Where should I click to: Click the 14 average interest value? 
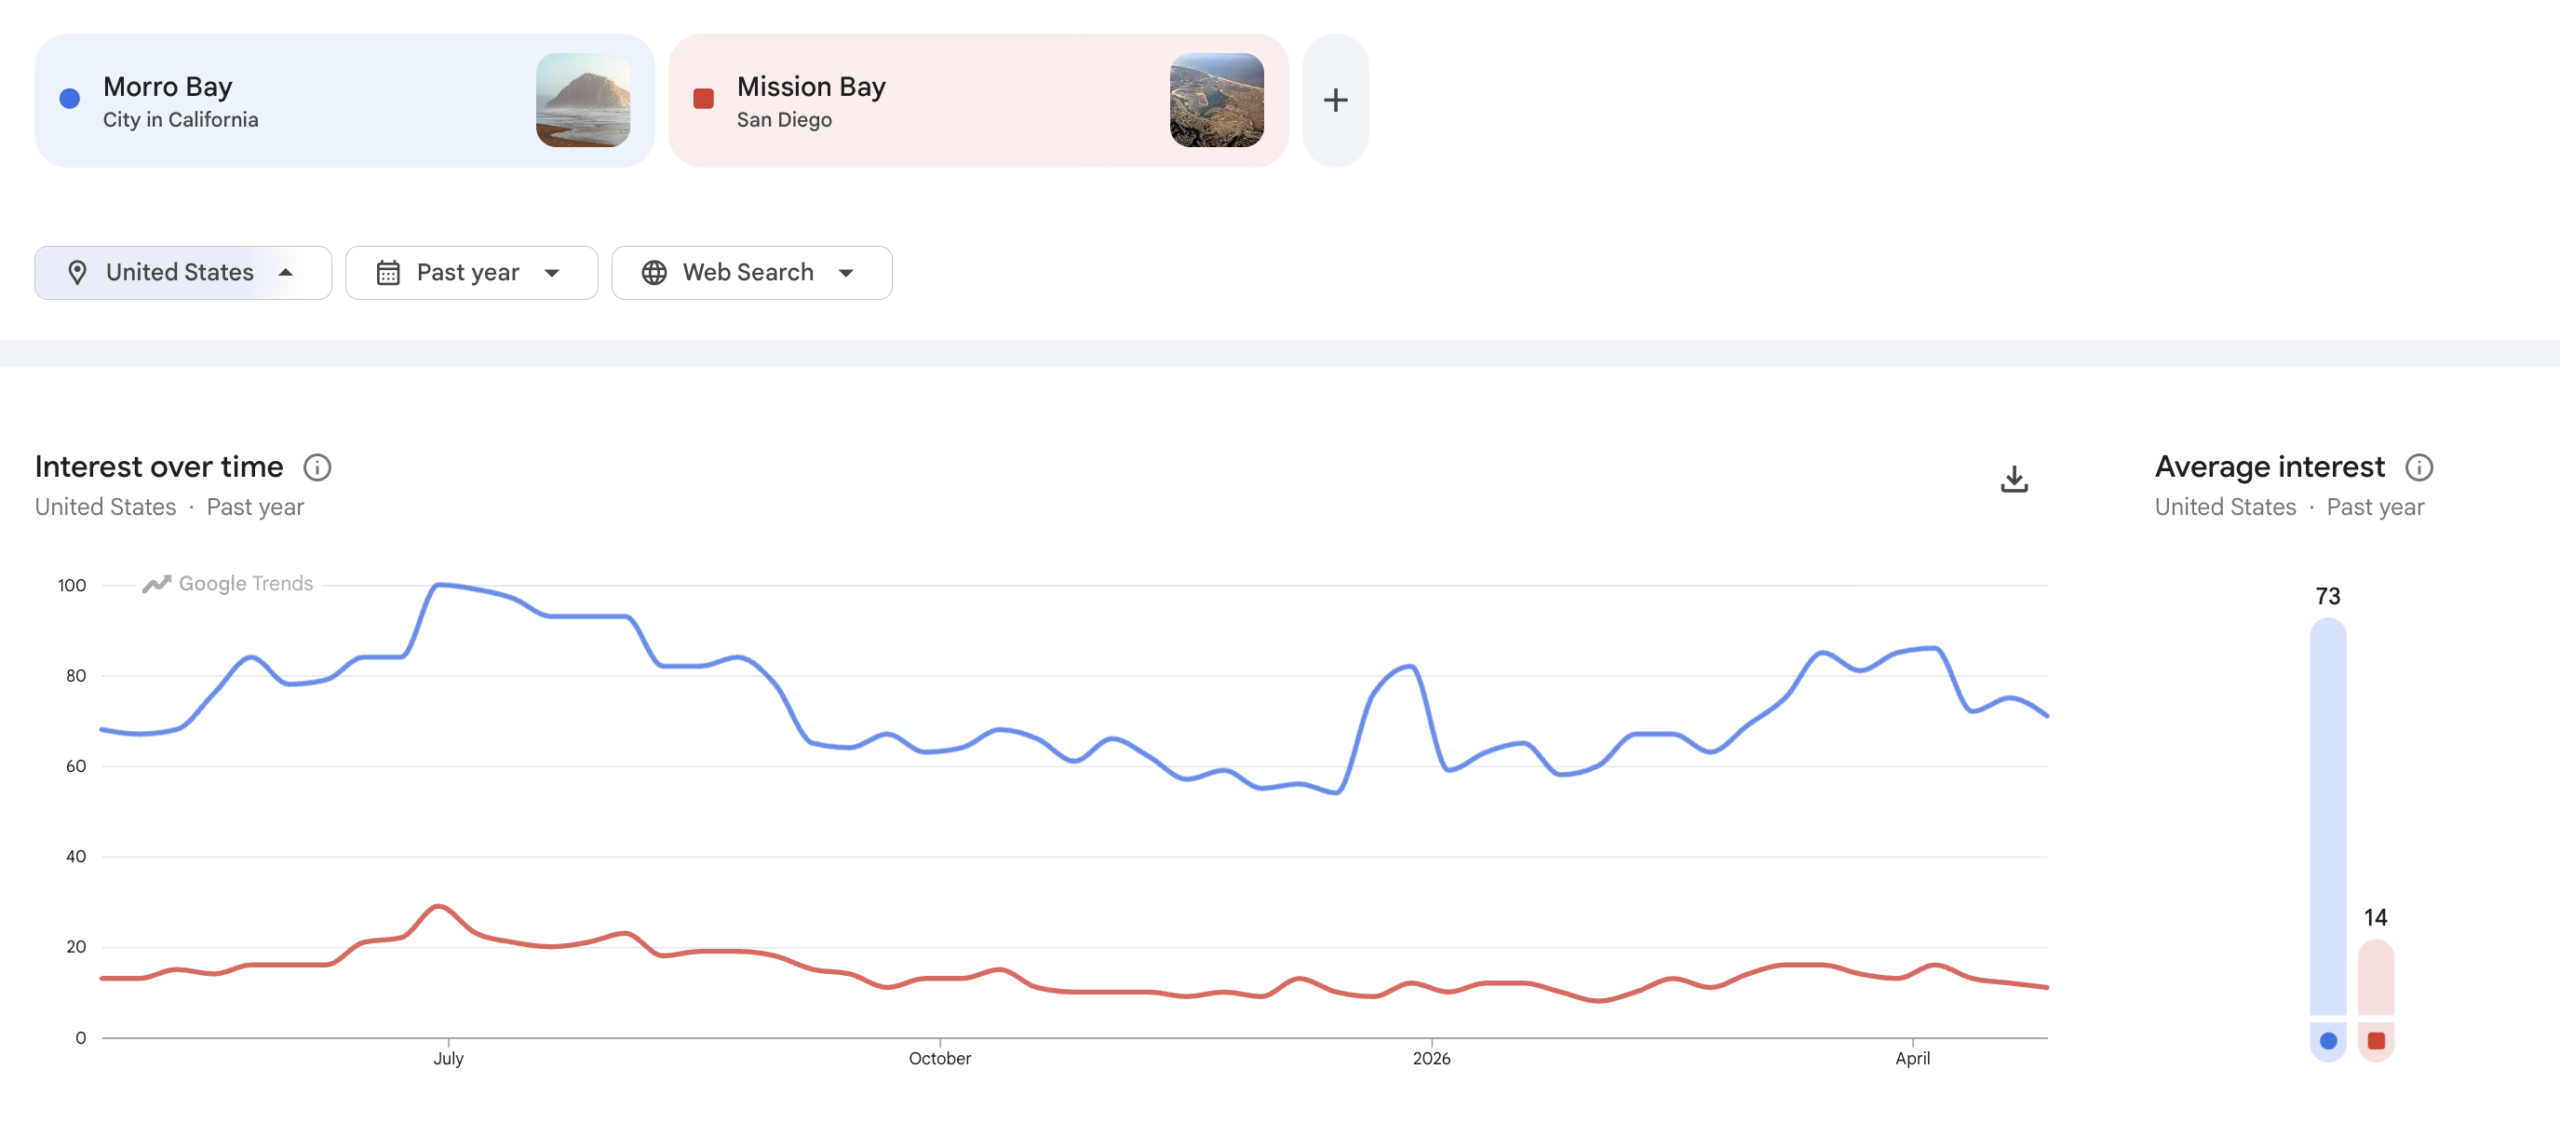(2376, 918)
